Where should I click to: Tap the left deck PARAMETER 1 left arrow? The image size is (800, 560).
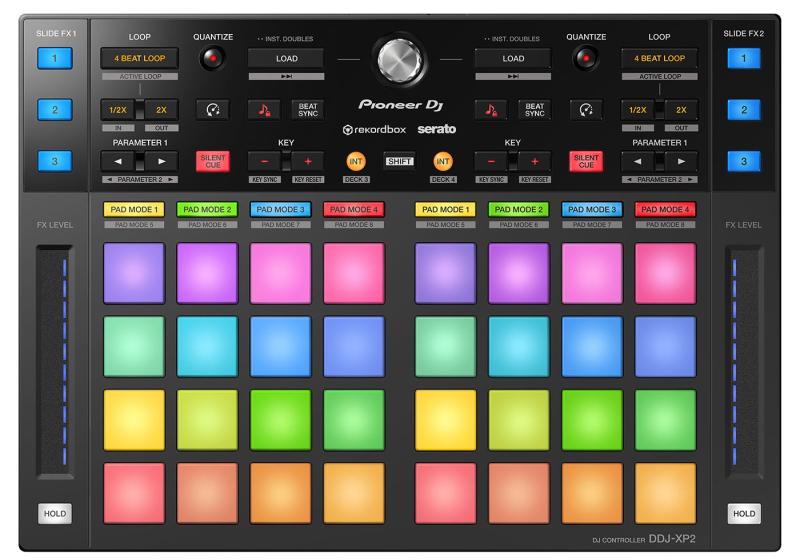pyautogui.click(x=118, y=161)
